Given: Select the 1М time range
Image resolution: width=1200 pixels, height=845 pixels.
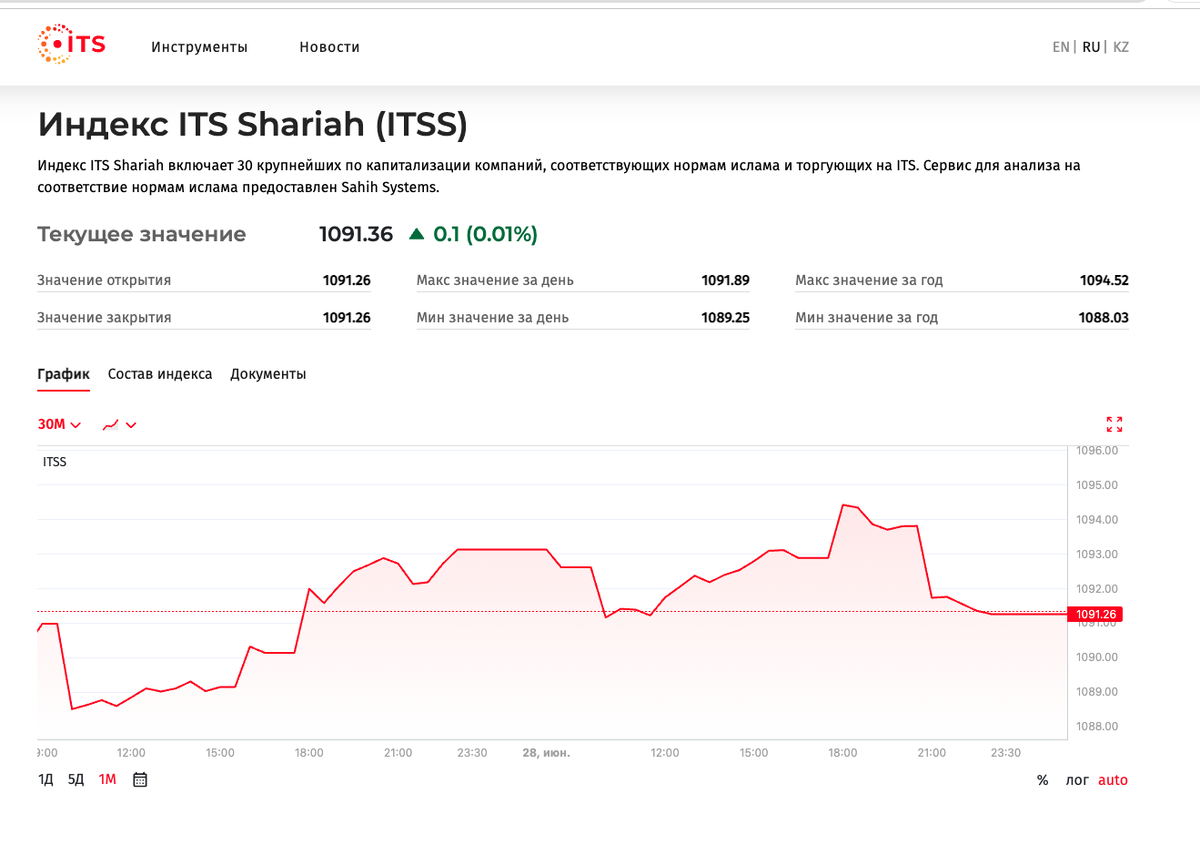Looking at the screenshot, I should coord(107,780).
